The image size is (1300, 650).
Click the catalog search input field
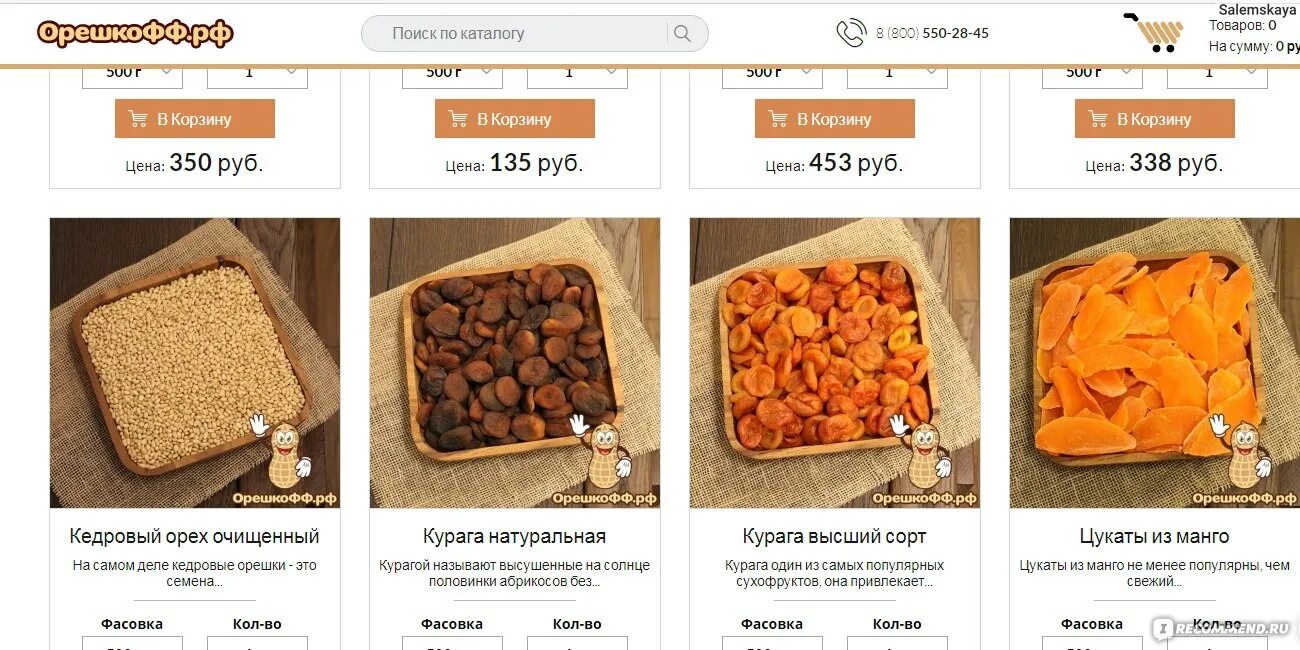(514, 34)
